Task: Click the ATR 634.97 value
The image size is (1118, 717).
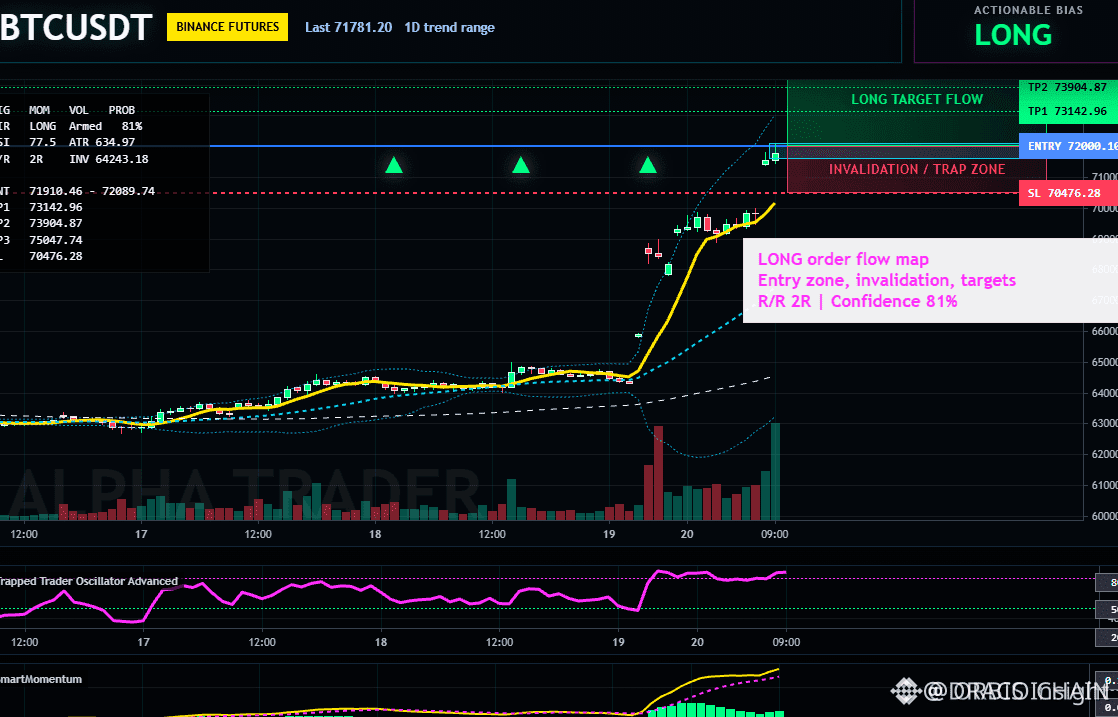Action: pos(102,143)
